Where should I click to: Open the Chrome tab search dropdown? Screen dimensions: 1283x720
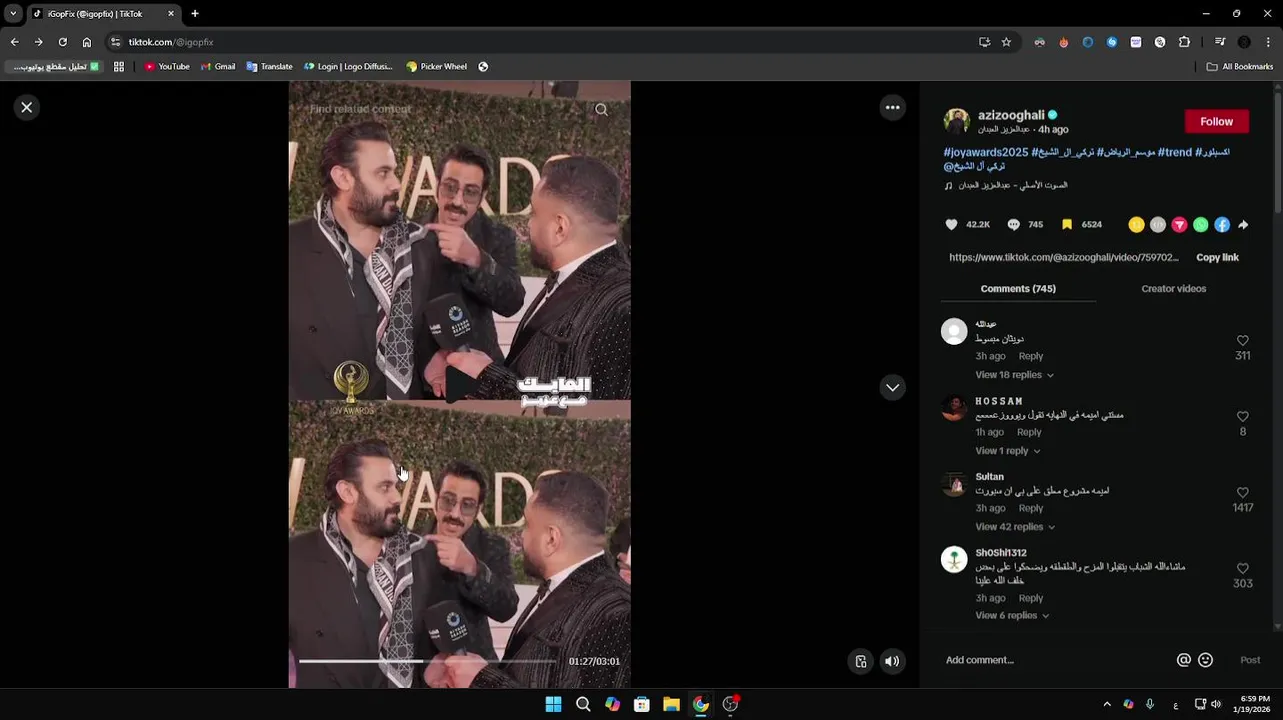pos(13,14)
